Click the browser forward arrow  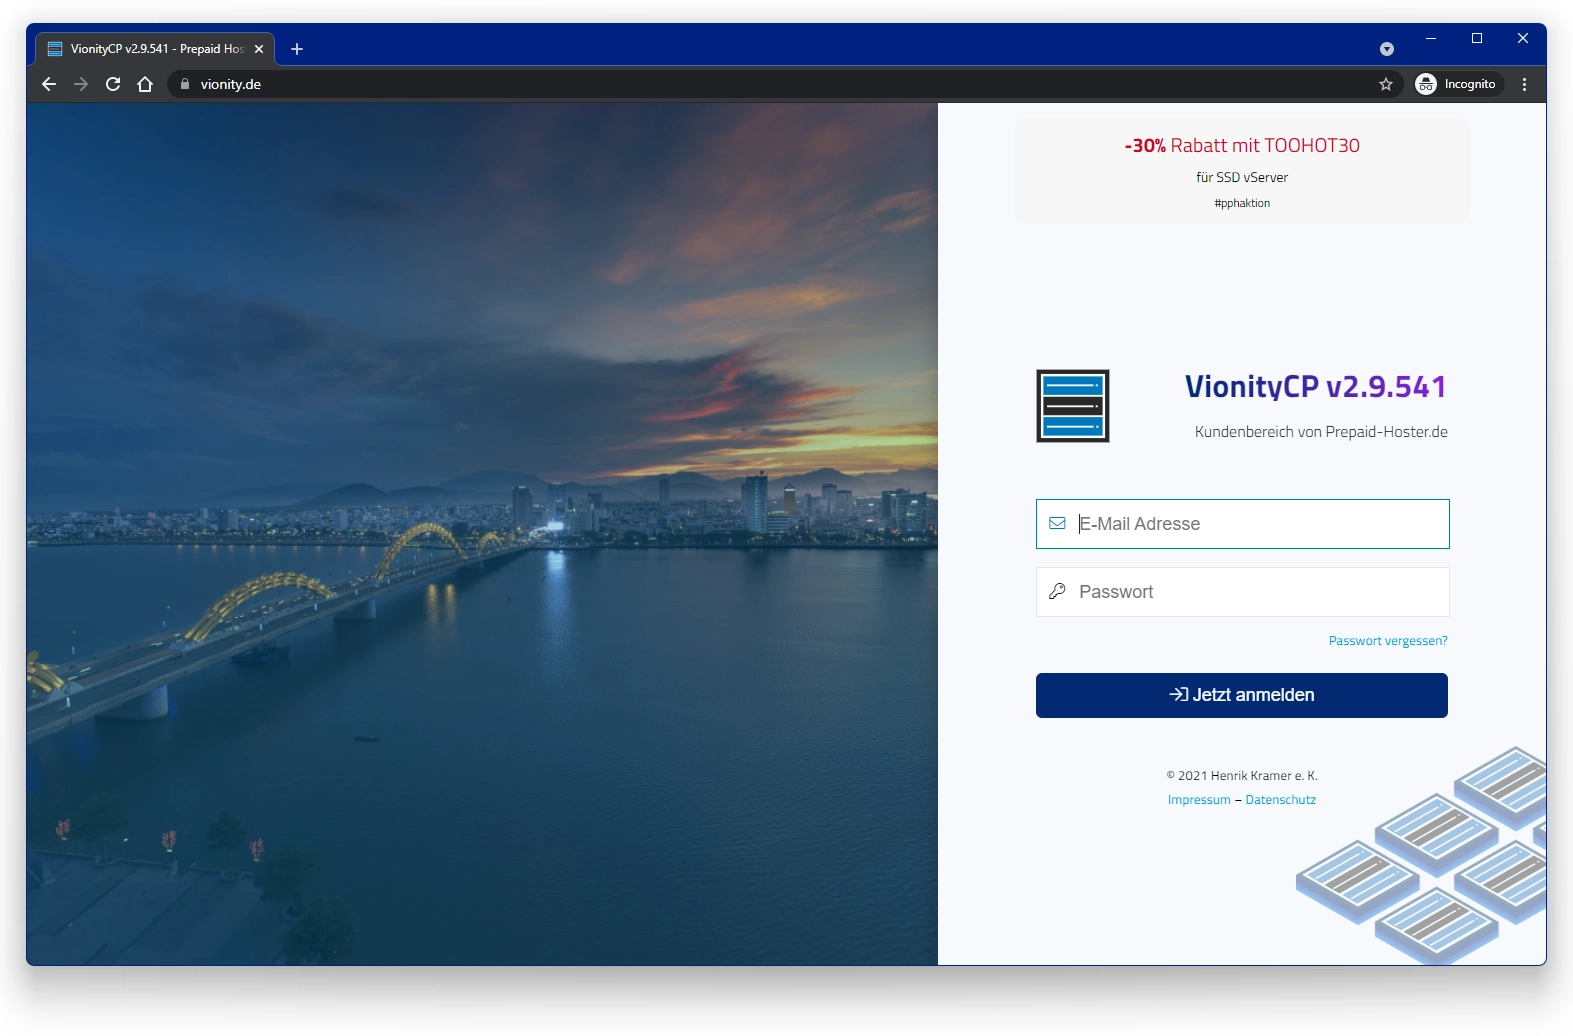[x=81, y=84]
